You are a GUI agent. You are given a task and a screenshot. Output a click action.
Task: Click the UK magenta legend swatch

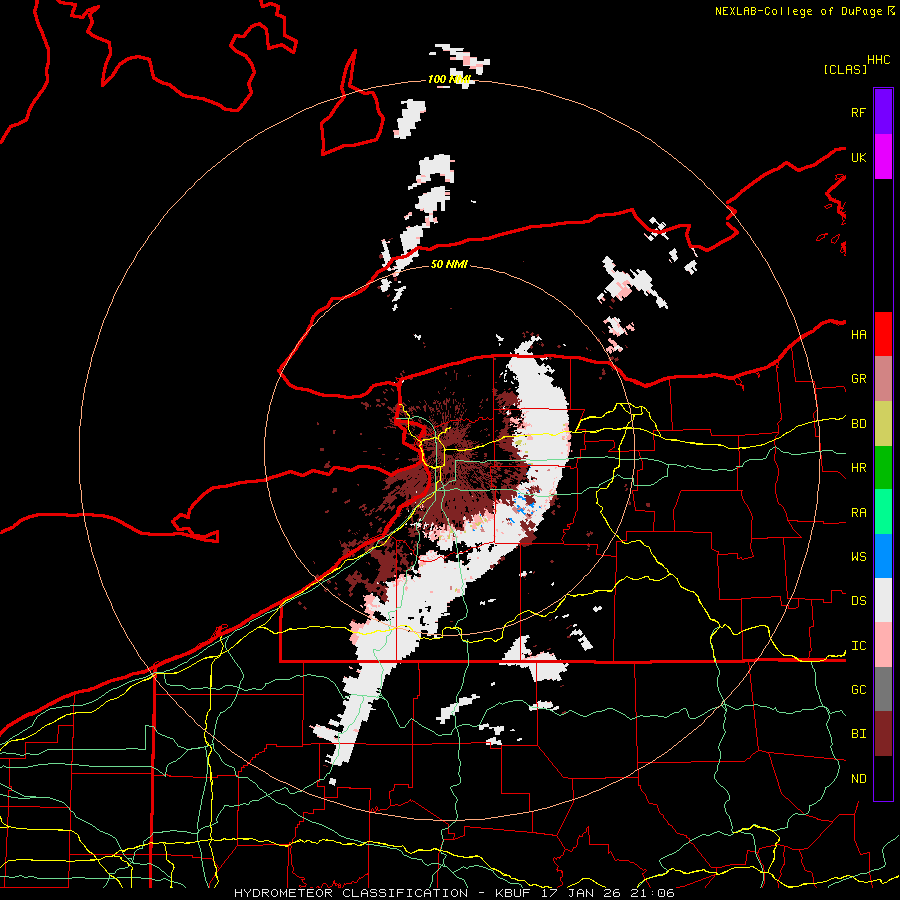coord(883,157)
